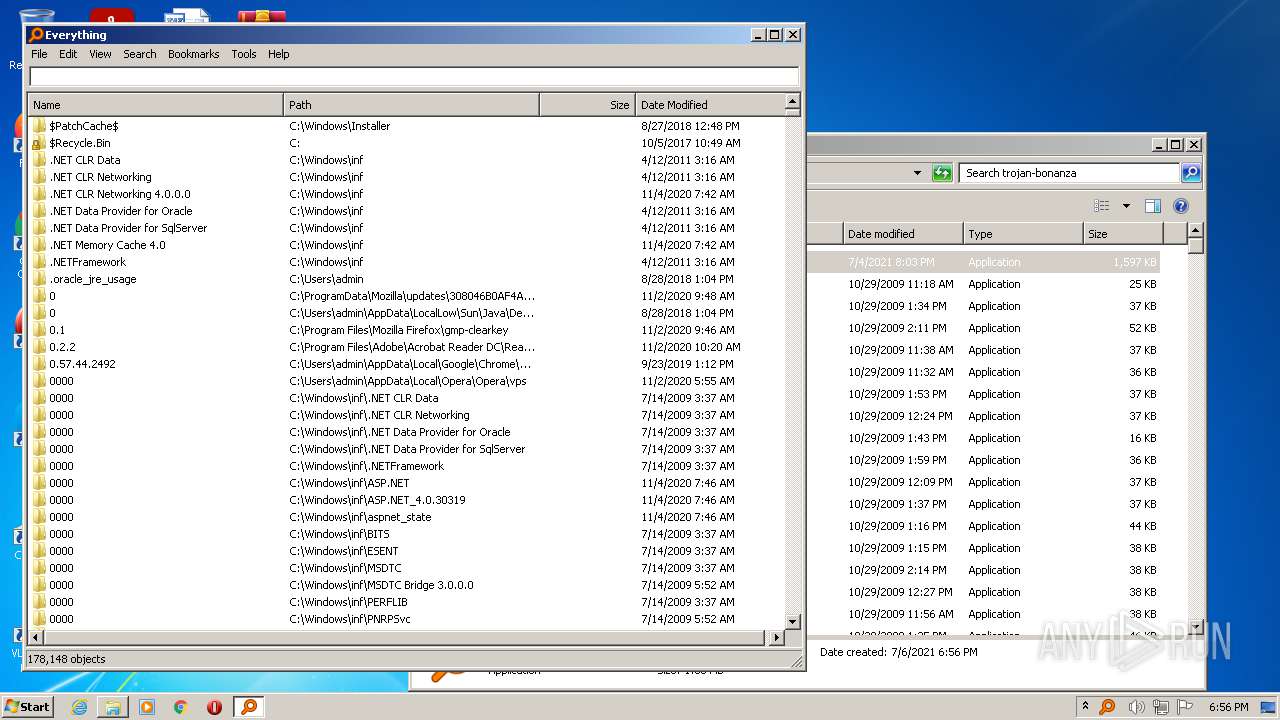Screen dimensions: 1280x720
Task: Open the volume speaker tray icon
Action: (1137, 707)
